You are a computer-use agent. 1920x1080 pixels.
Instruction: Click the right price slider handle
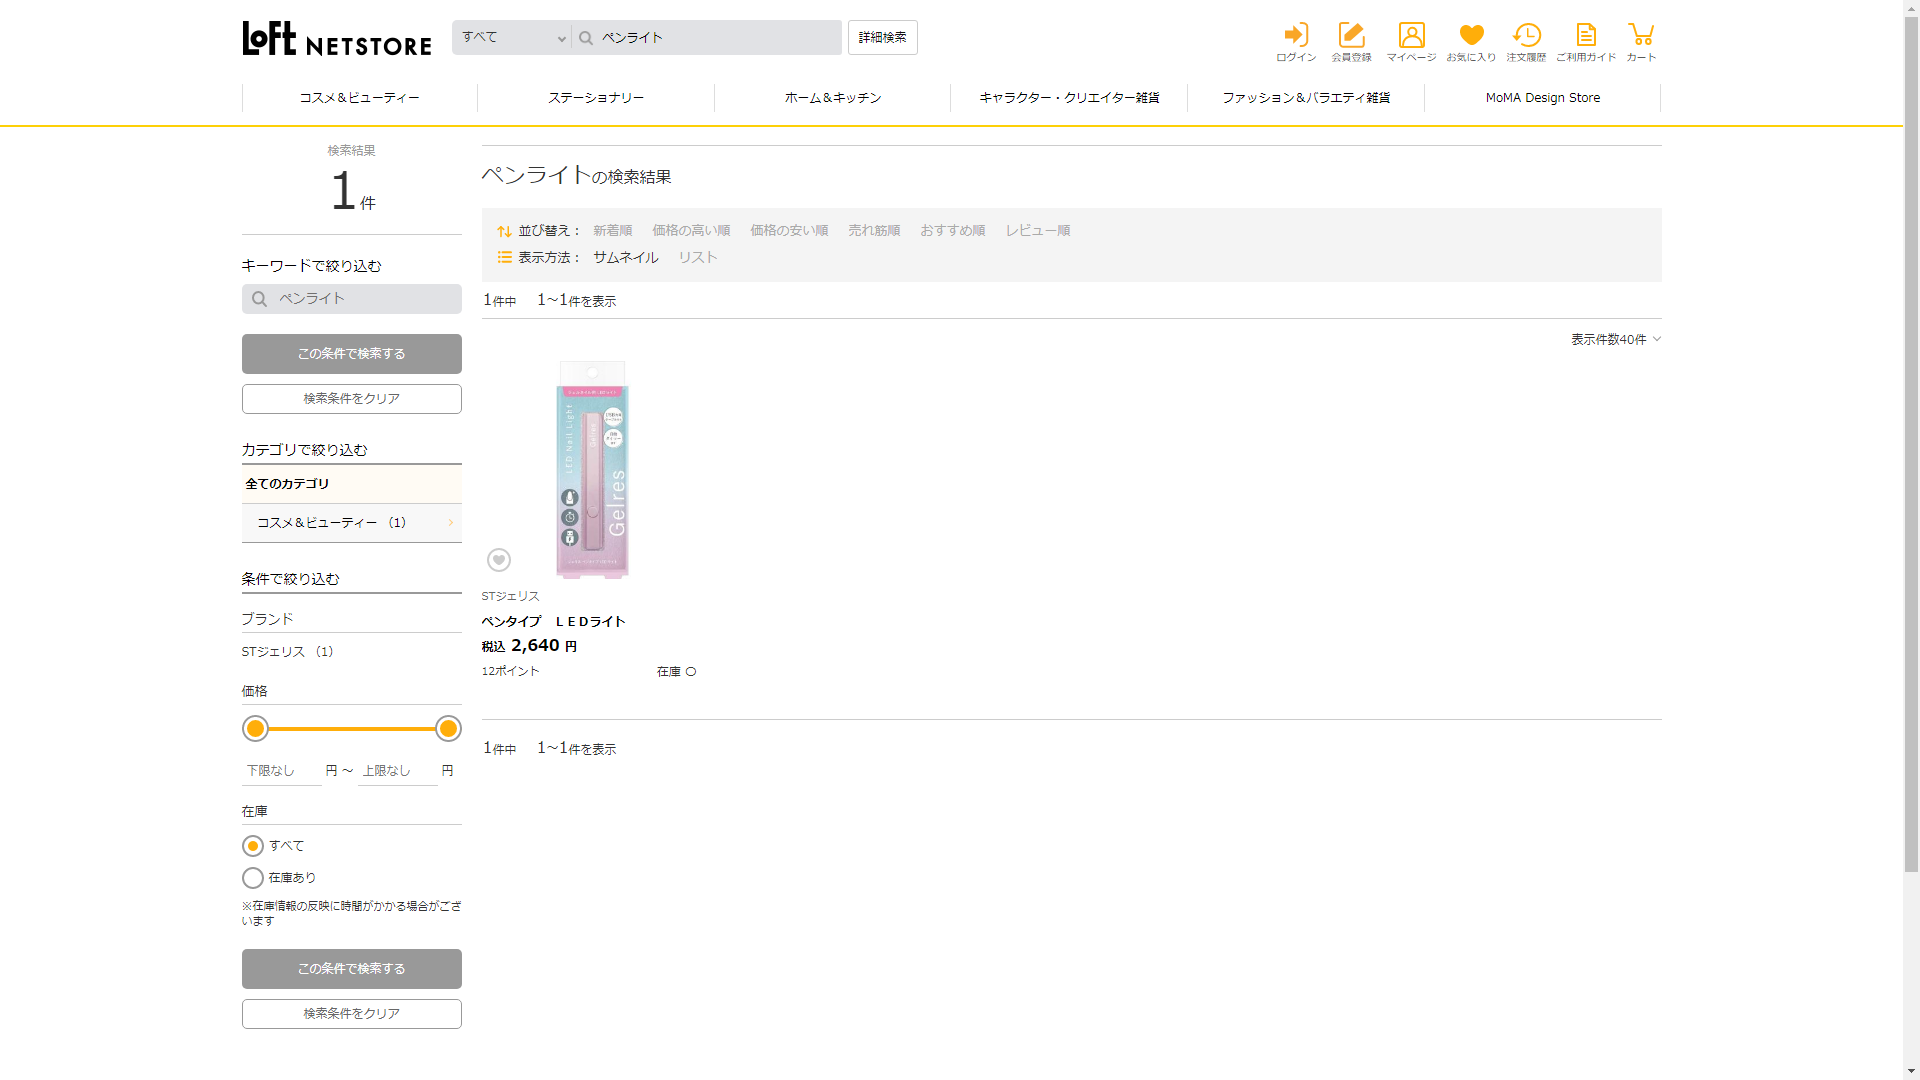point(448,729)
